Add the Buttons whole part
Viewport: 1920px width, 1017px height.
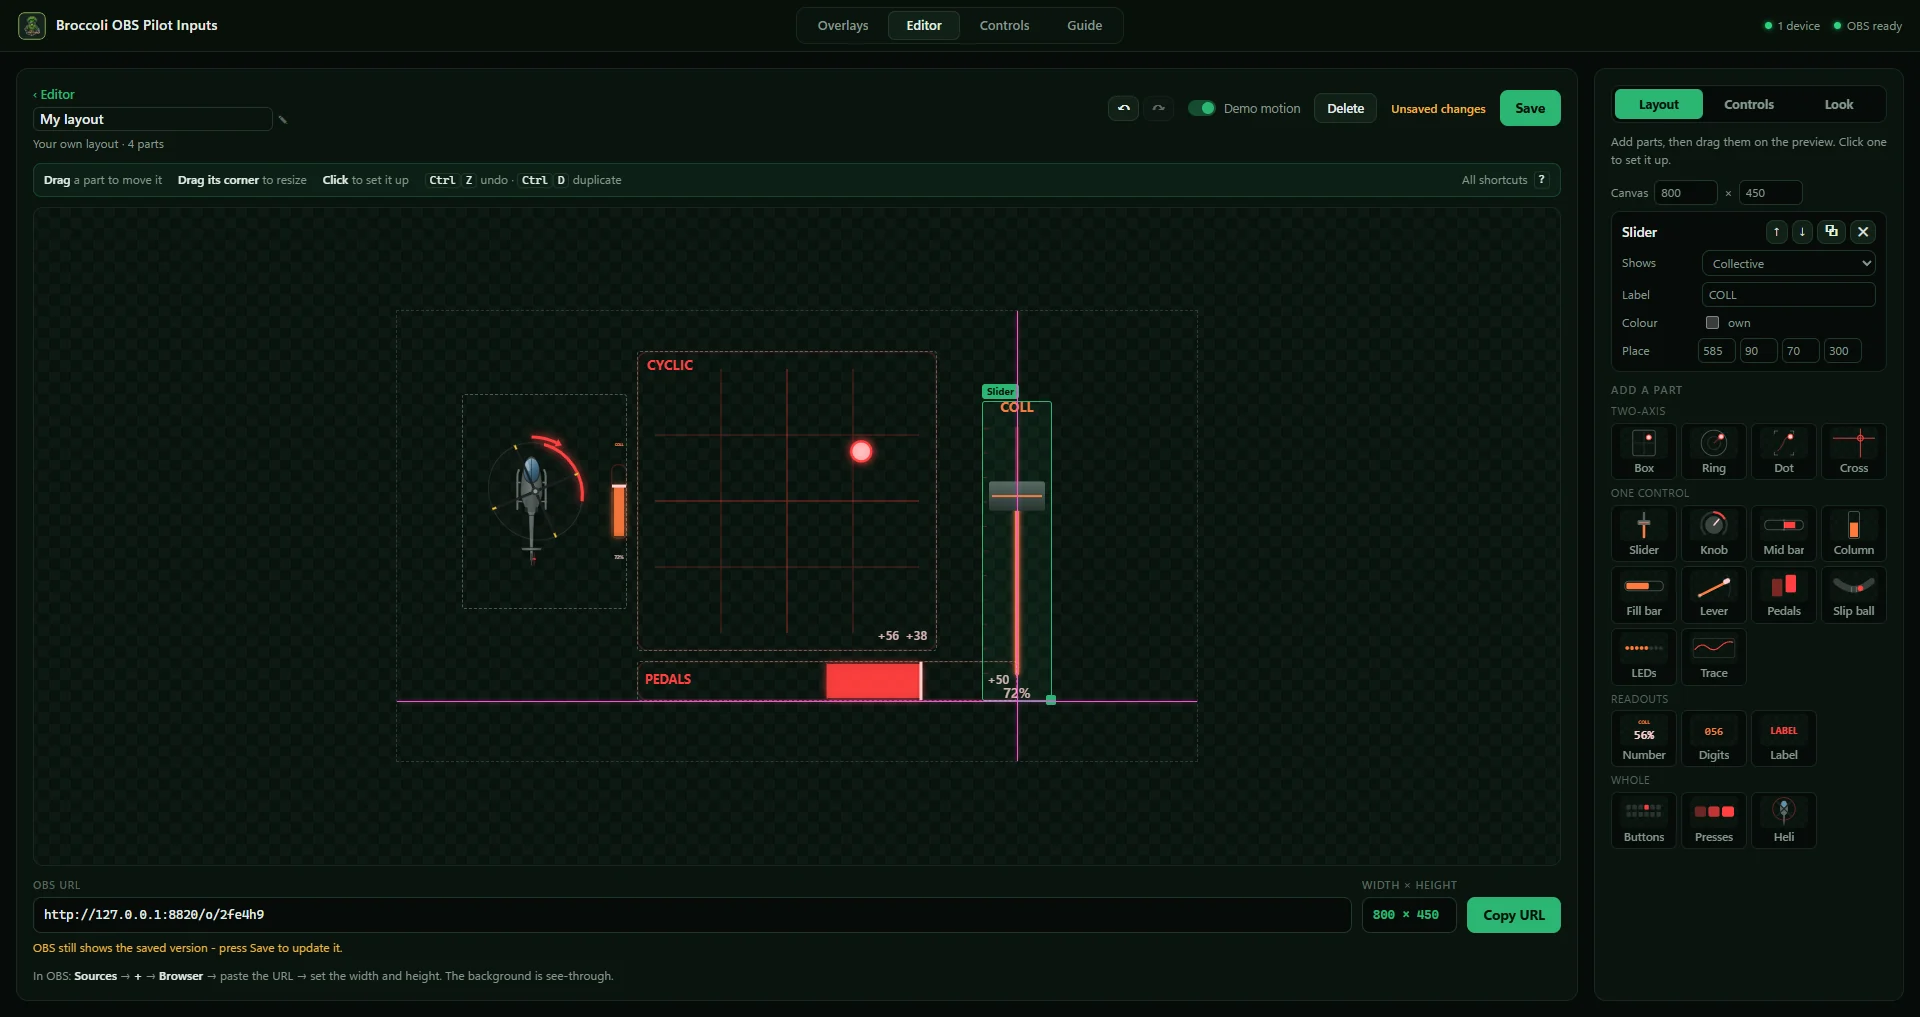click(x=1644, y=821)
